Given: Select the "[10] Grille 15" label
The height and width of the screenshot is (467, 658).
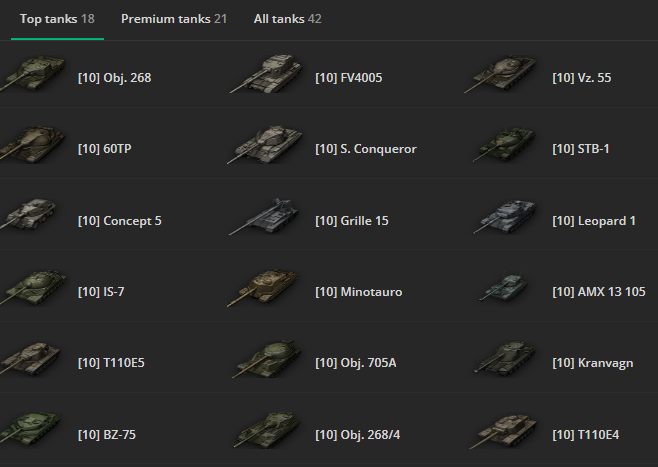Looking at the screenshot, I should (352, 221).
